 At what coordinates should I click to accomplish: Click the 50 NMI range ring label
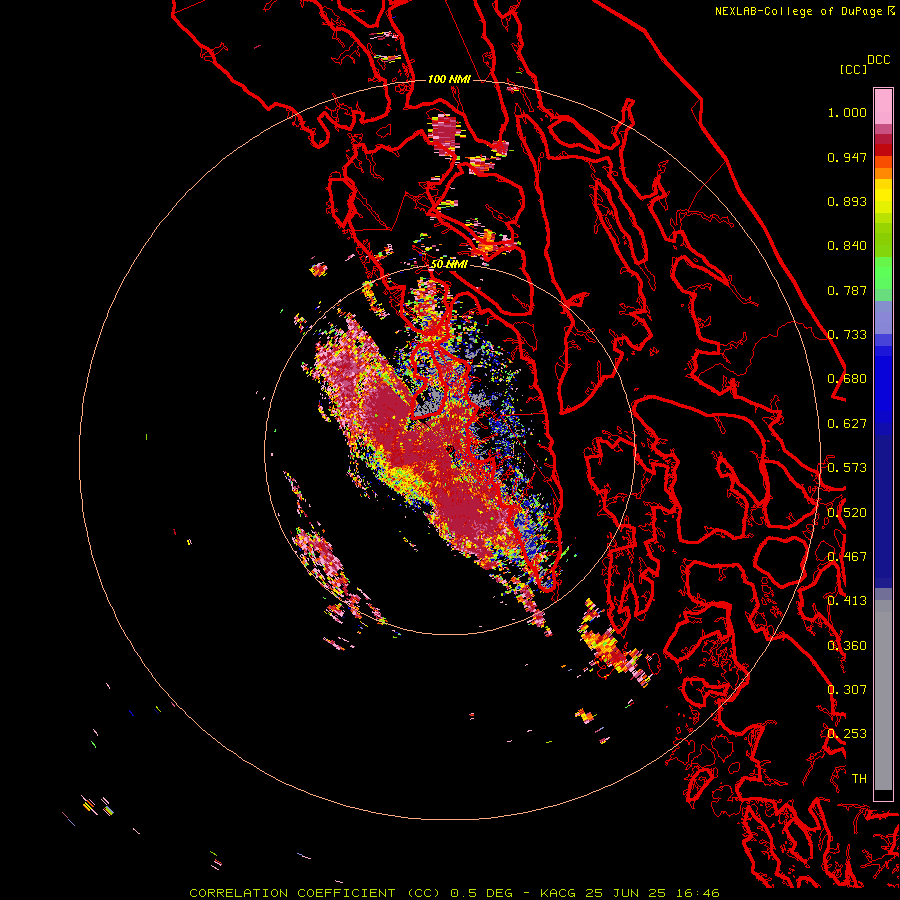click(x=449, y=264)
